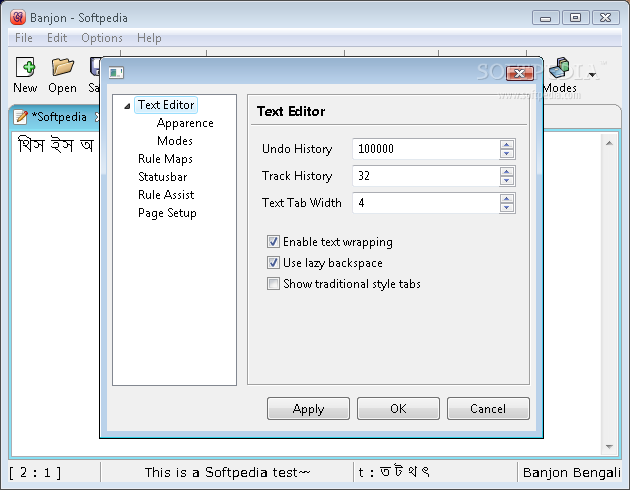Click the Track History value field
The image size is (630, 490).
click(x=425, y=176)
